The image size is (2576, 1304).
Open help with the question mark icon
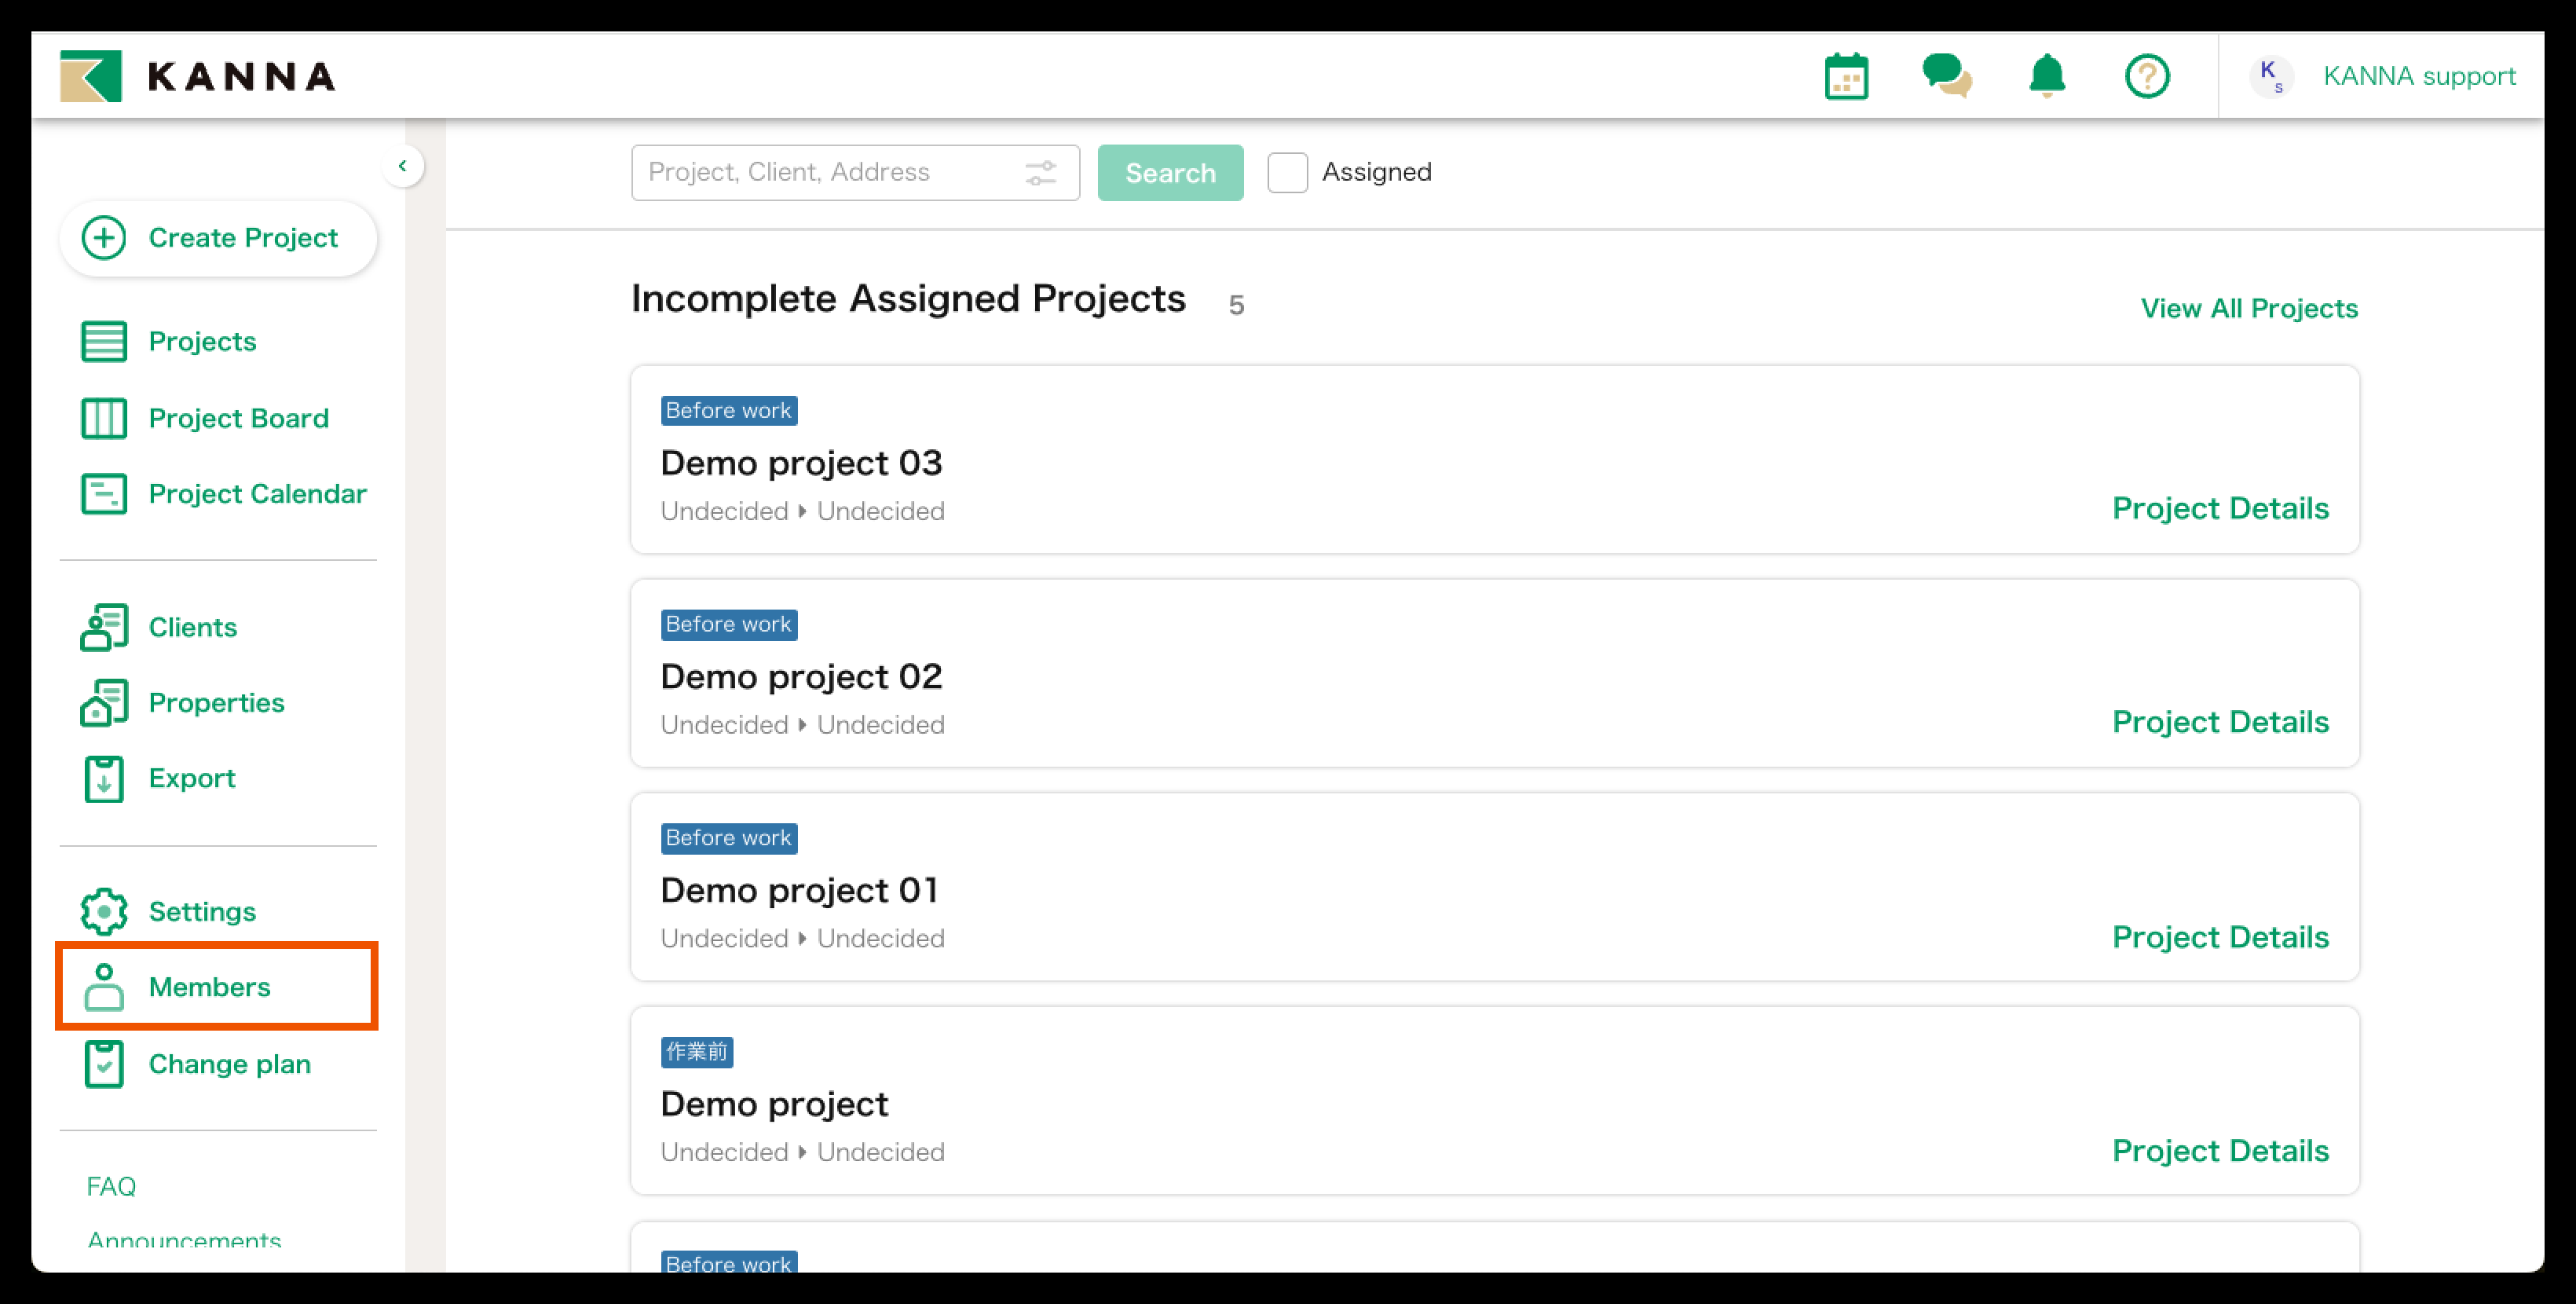click(2147, 76)
